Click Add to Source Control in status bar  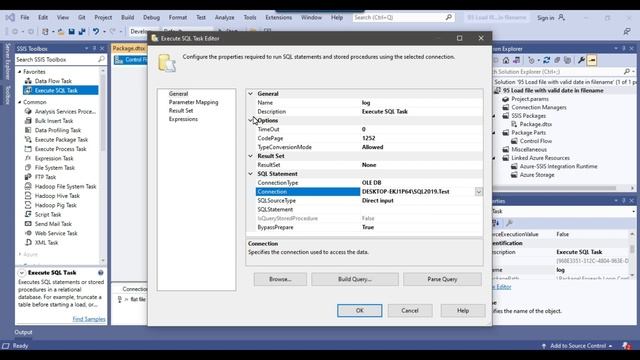pyautogui.click(x=577, y=346)
